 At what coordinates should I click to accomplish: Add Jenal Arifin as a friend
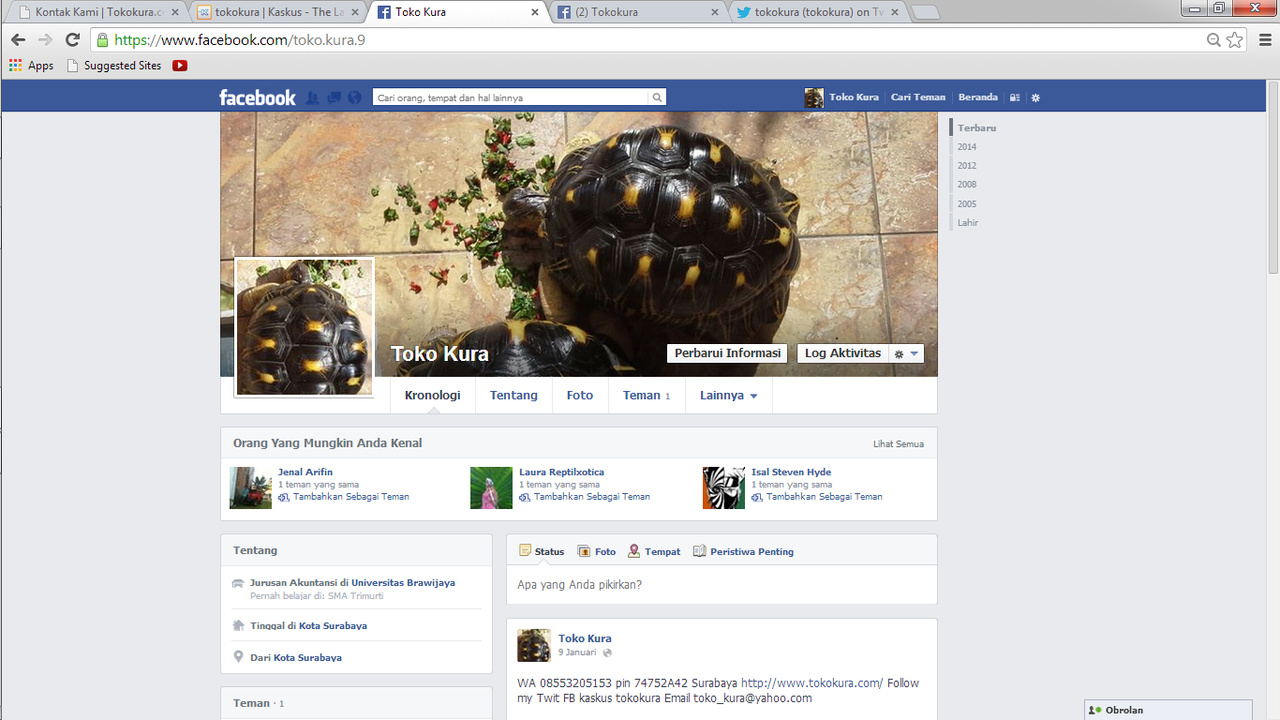pos(343,496)
